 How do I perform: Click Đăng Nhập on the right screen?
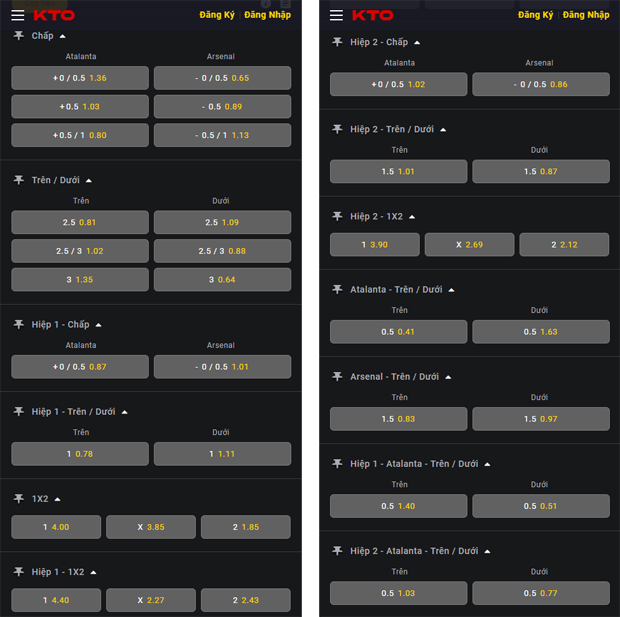585,15
